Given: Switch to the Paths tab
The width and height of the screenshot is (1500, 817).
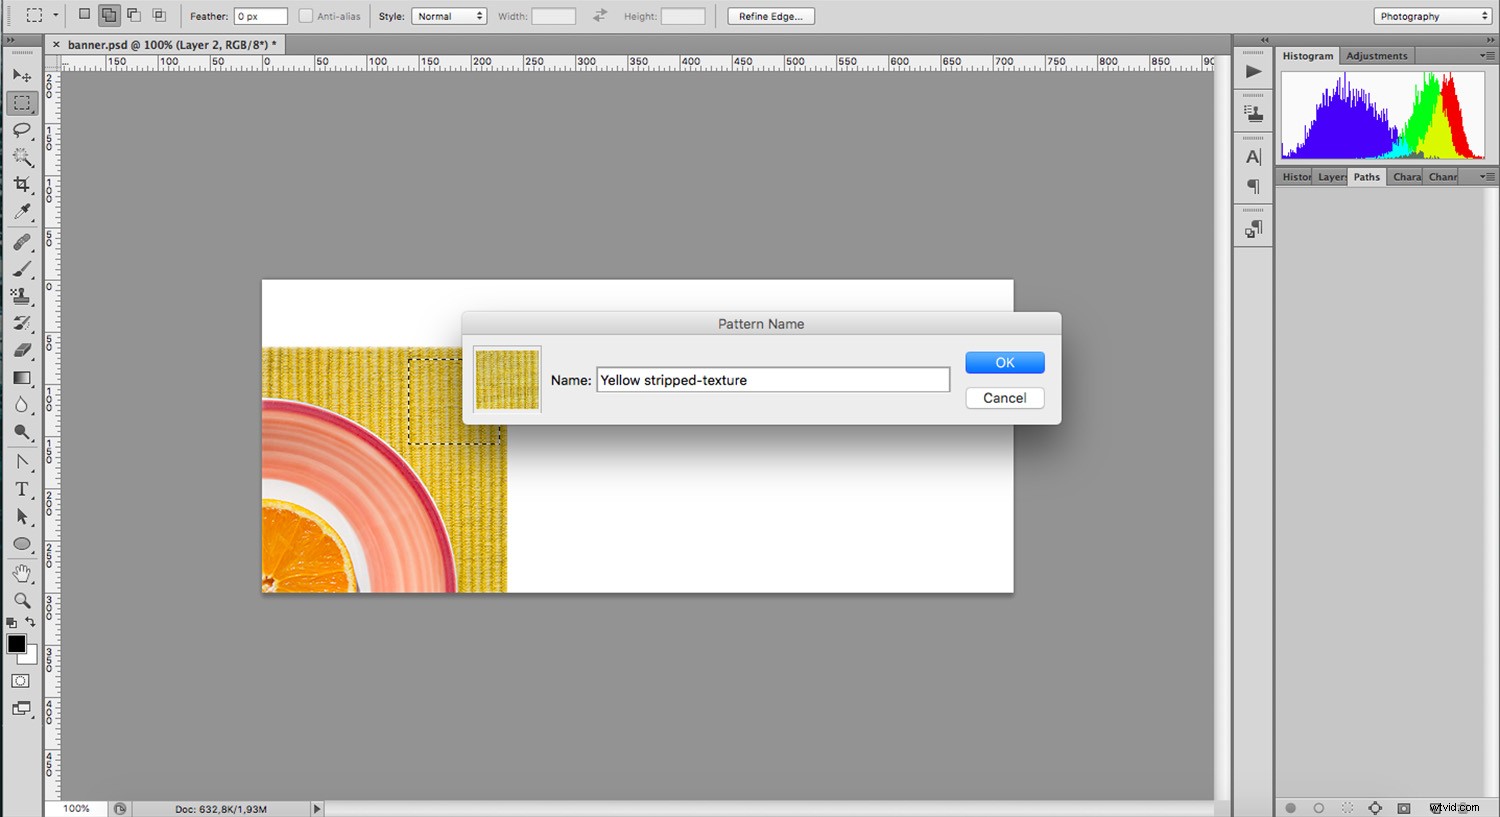Looking at the screenshot, I should click(x=1366, y=176).
